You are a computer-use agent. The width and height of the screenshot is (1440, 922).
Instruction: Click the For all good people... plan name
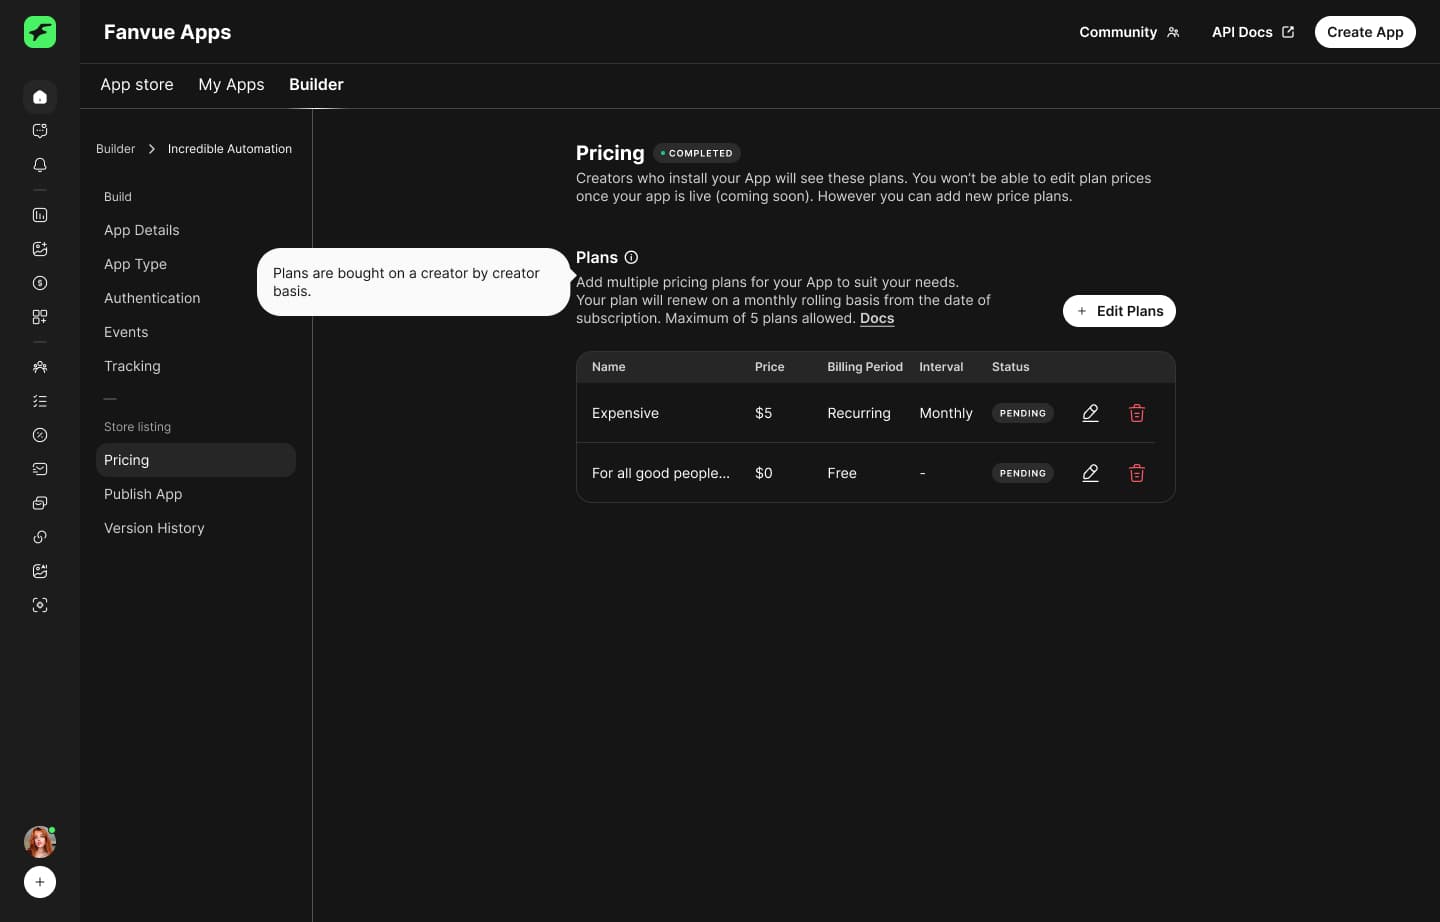point(661,473)
